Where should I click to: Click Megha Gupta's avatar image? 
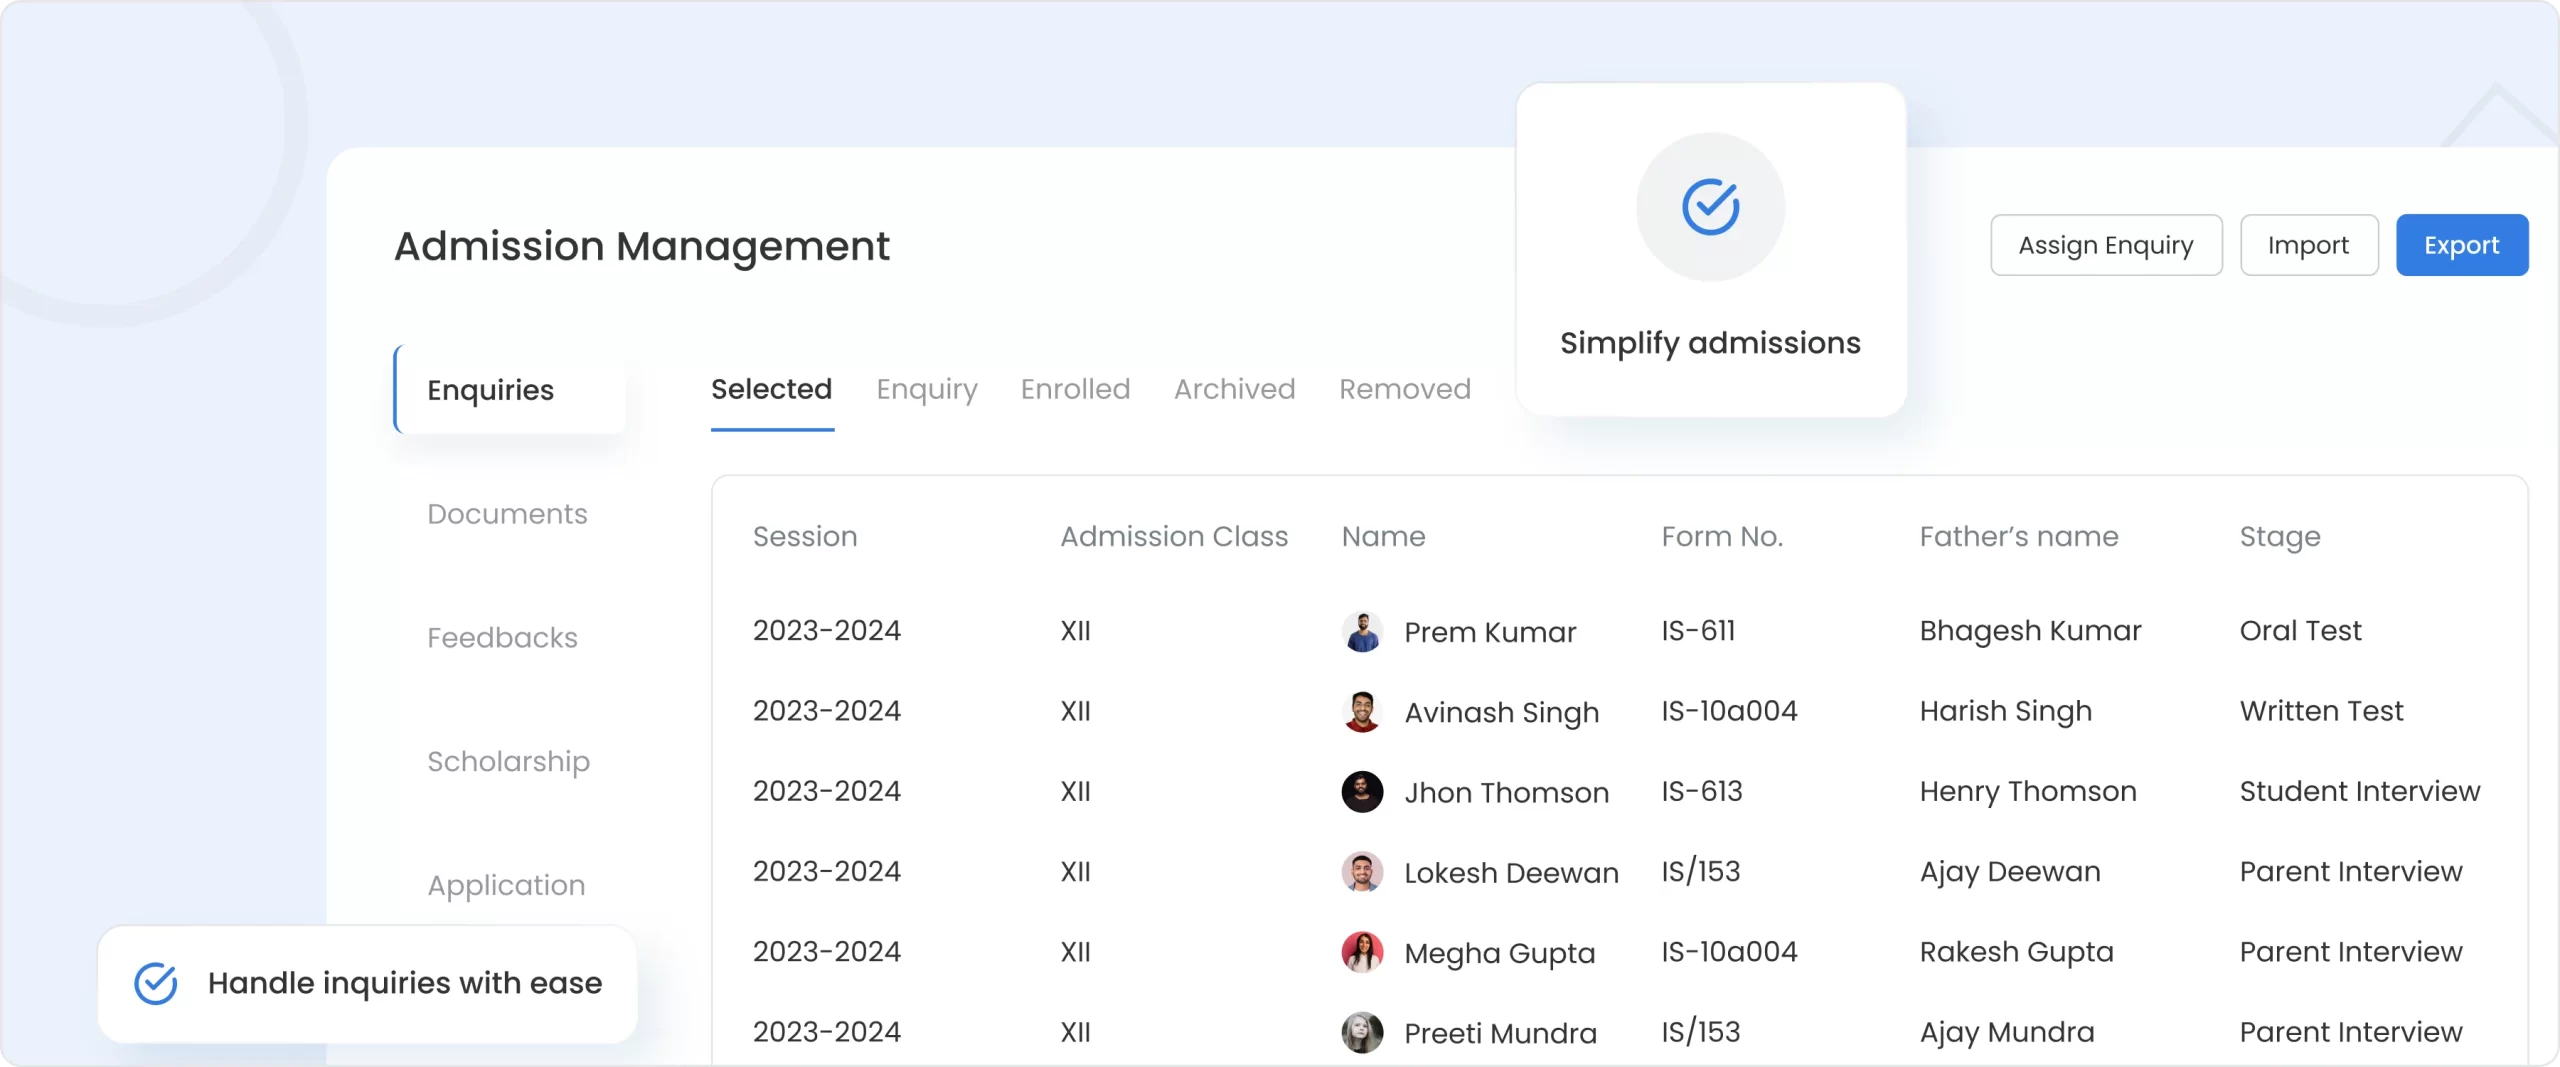point(1362,952)
